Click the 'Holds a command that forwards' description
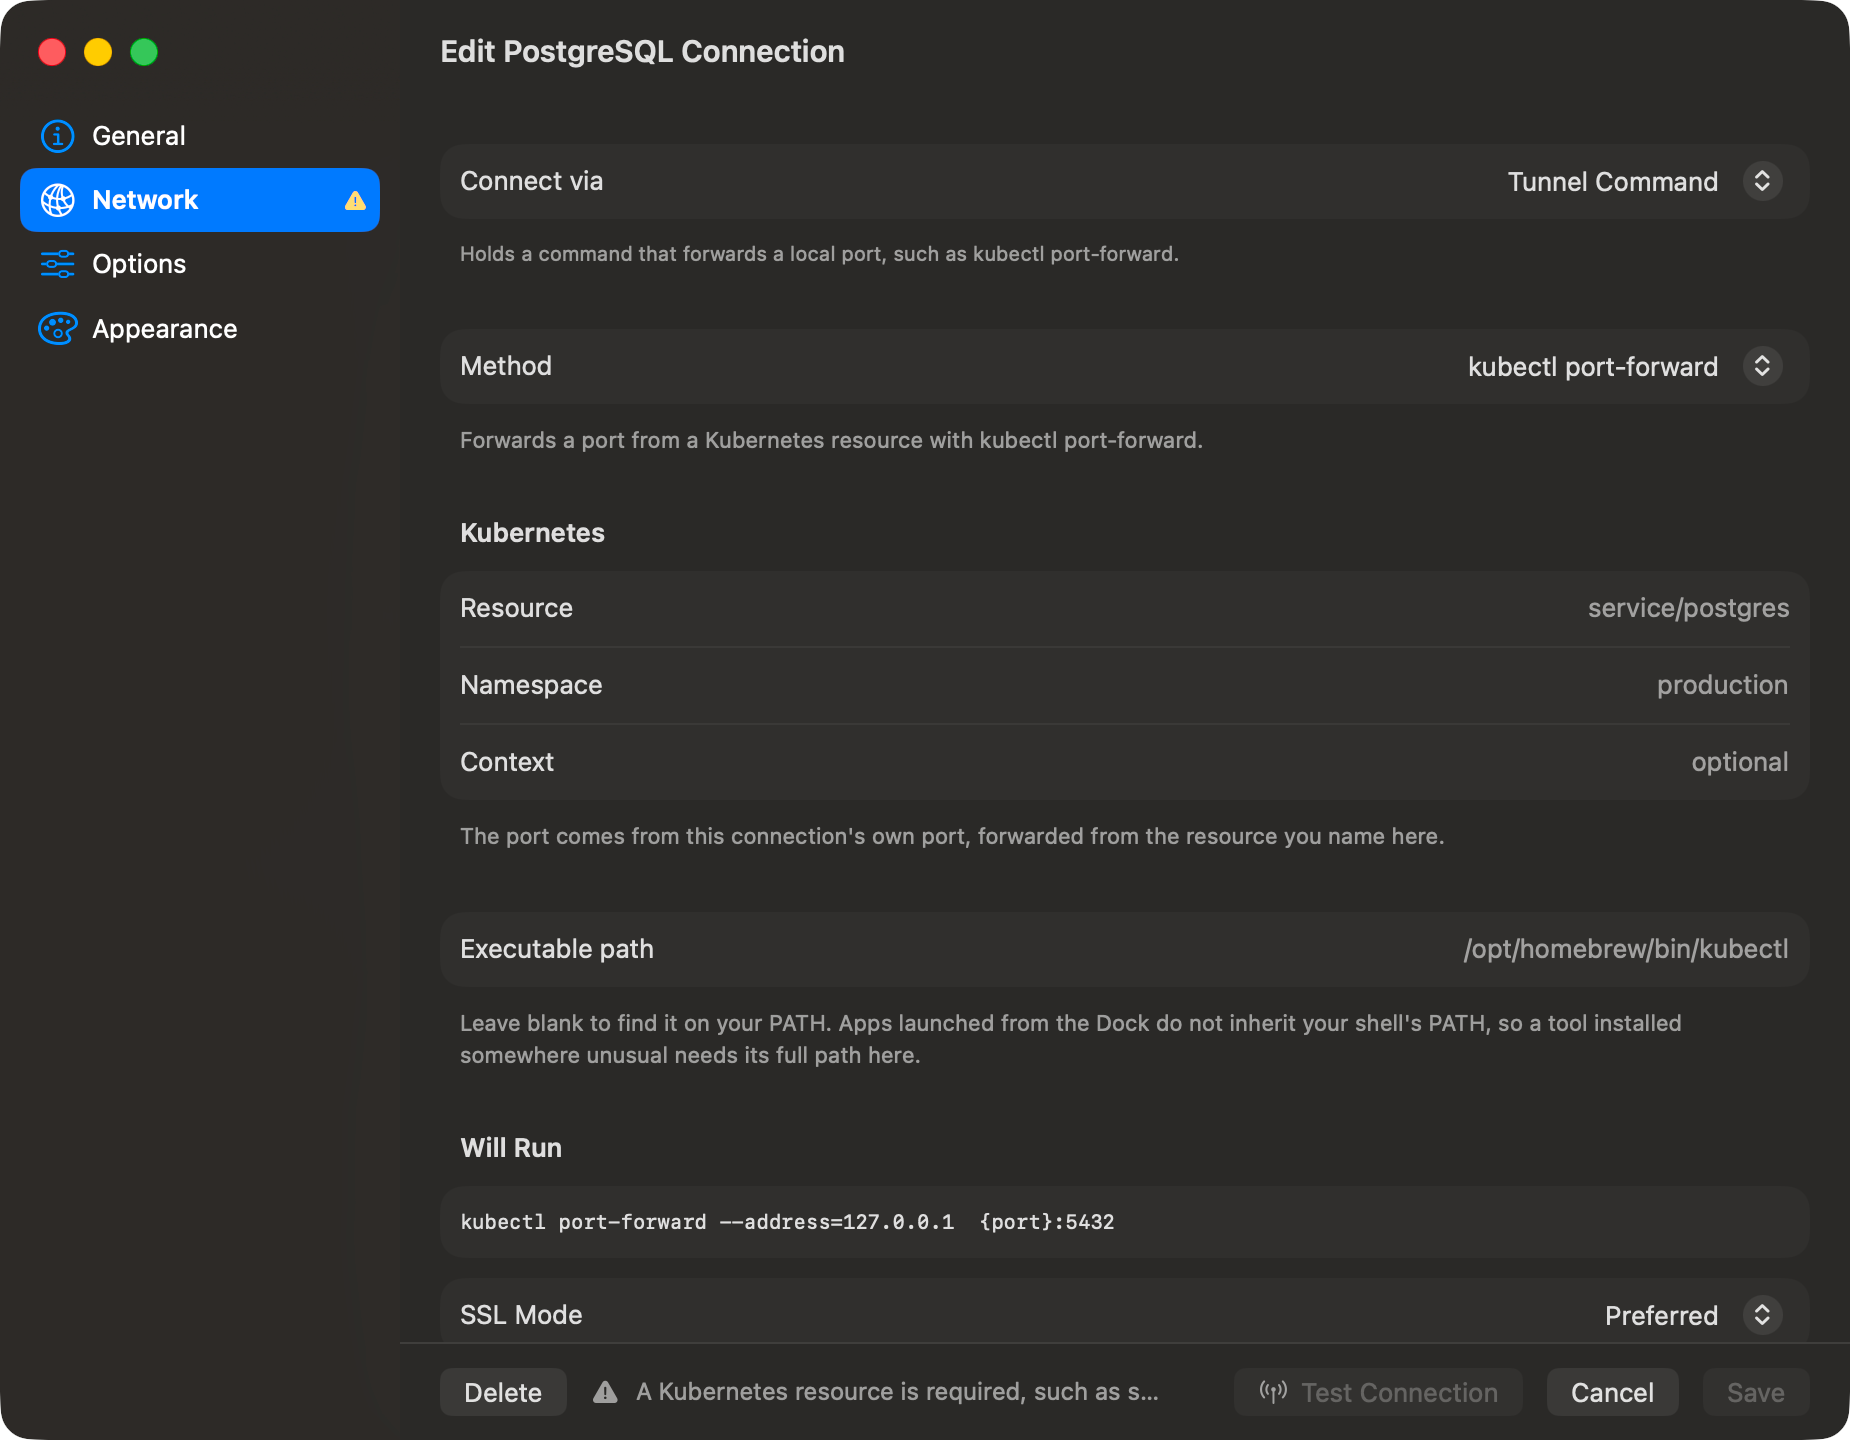Viewport: 1850px width, 1440px height. [819, 254]
